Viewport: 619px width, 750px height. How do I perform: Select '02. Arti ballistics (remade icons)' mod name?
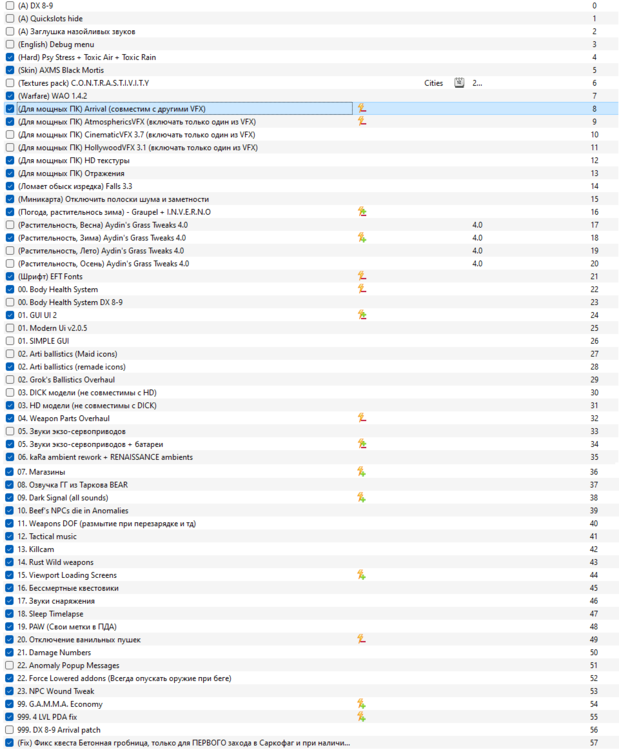point(72,367)
